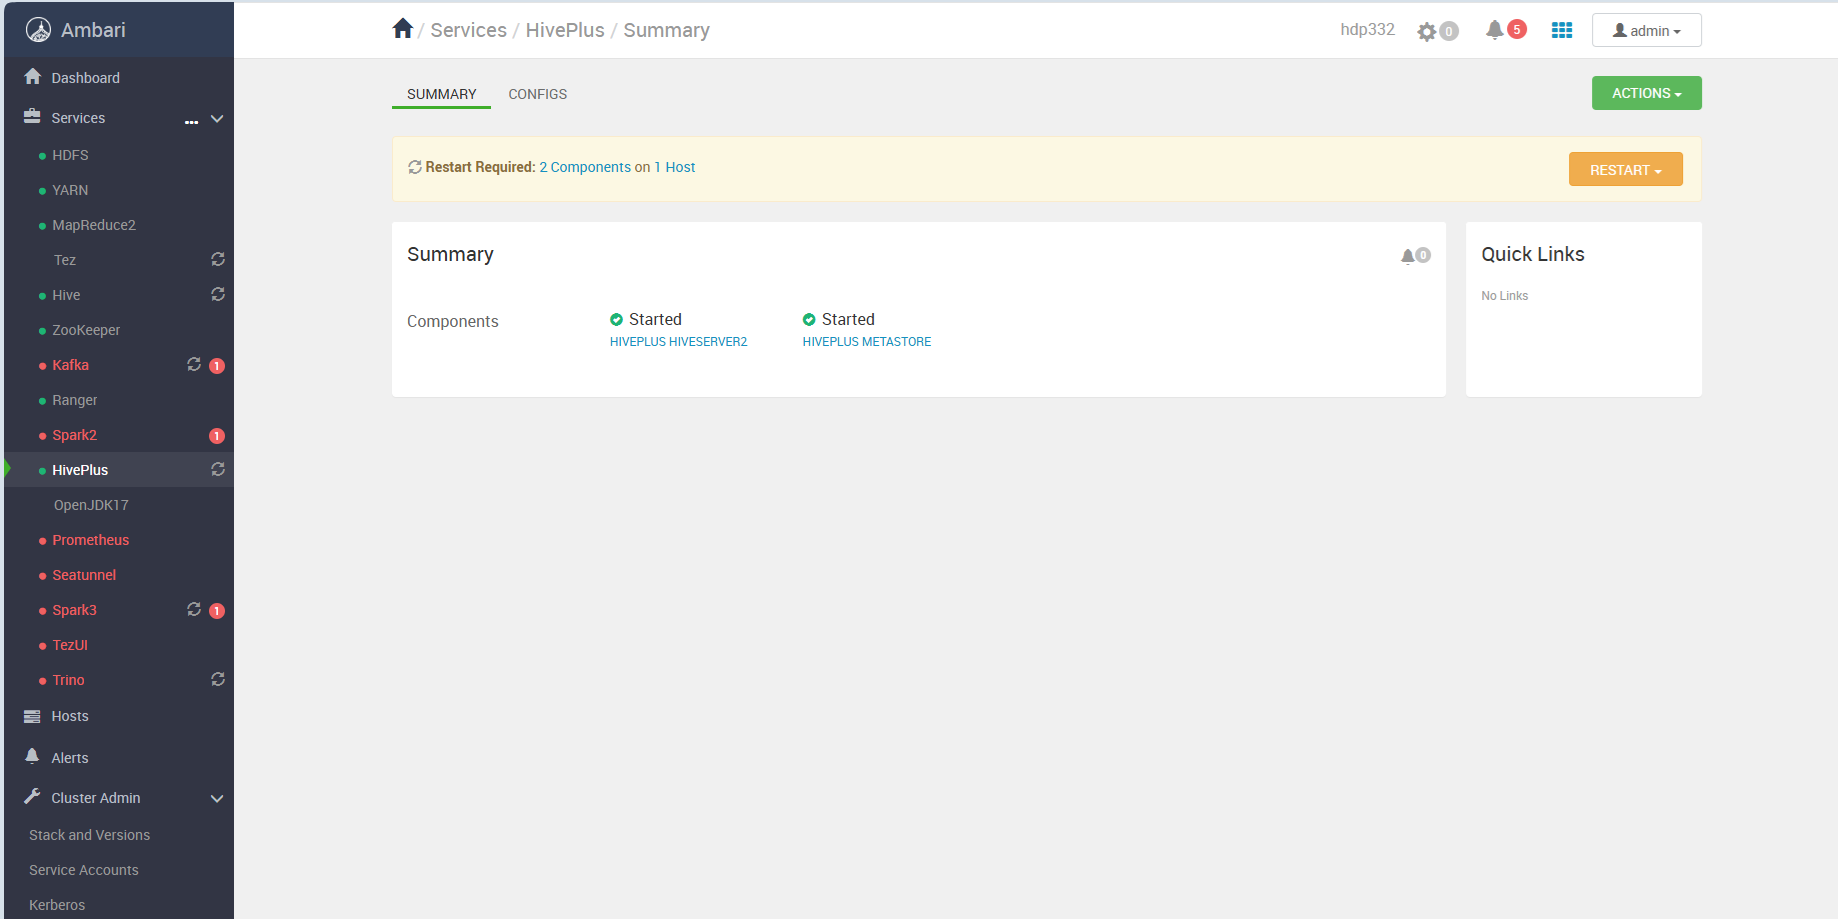Open the views grid icon
This screenshot has height=919, width=1838.
click(1562, 30)
